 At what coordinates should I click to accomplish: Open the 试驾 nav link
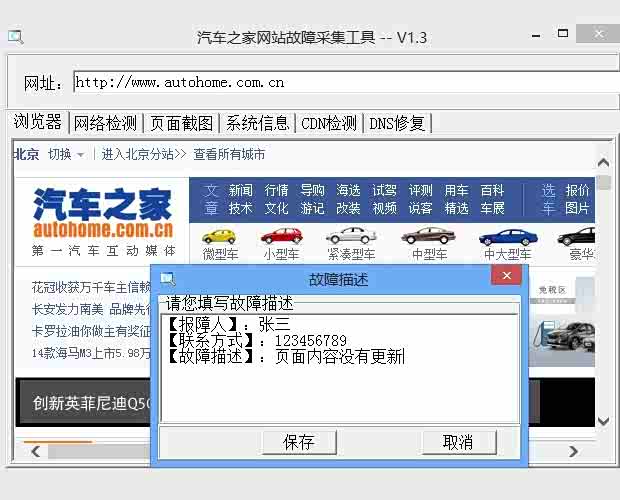(x=384, y=191)
